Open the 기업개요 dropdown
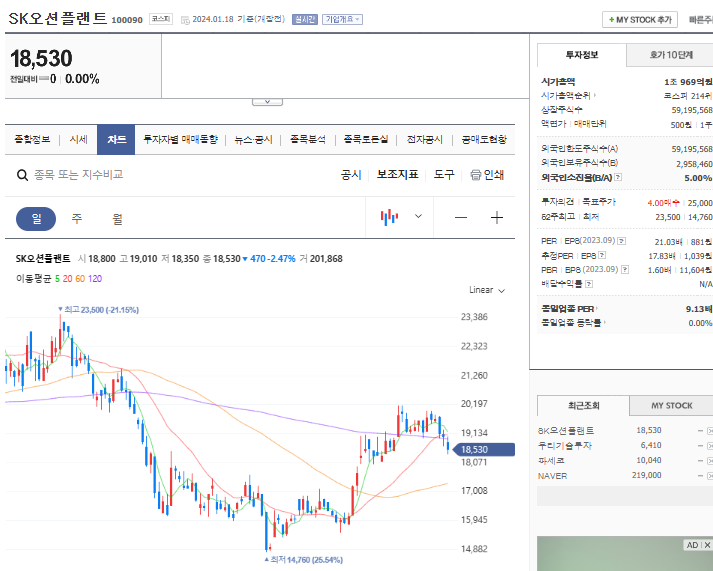713x571 pixels. click(342, 20)
